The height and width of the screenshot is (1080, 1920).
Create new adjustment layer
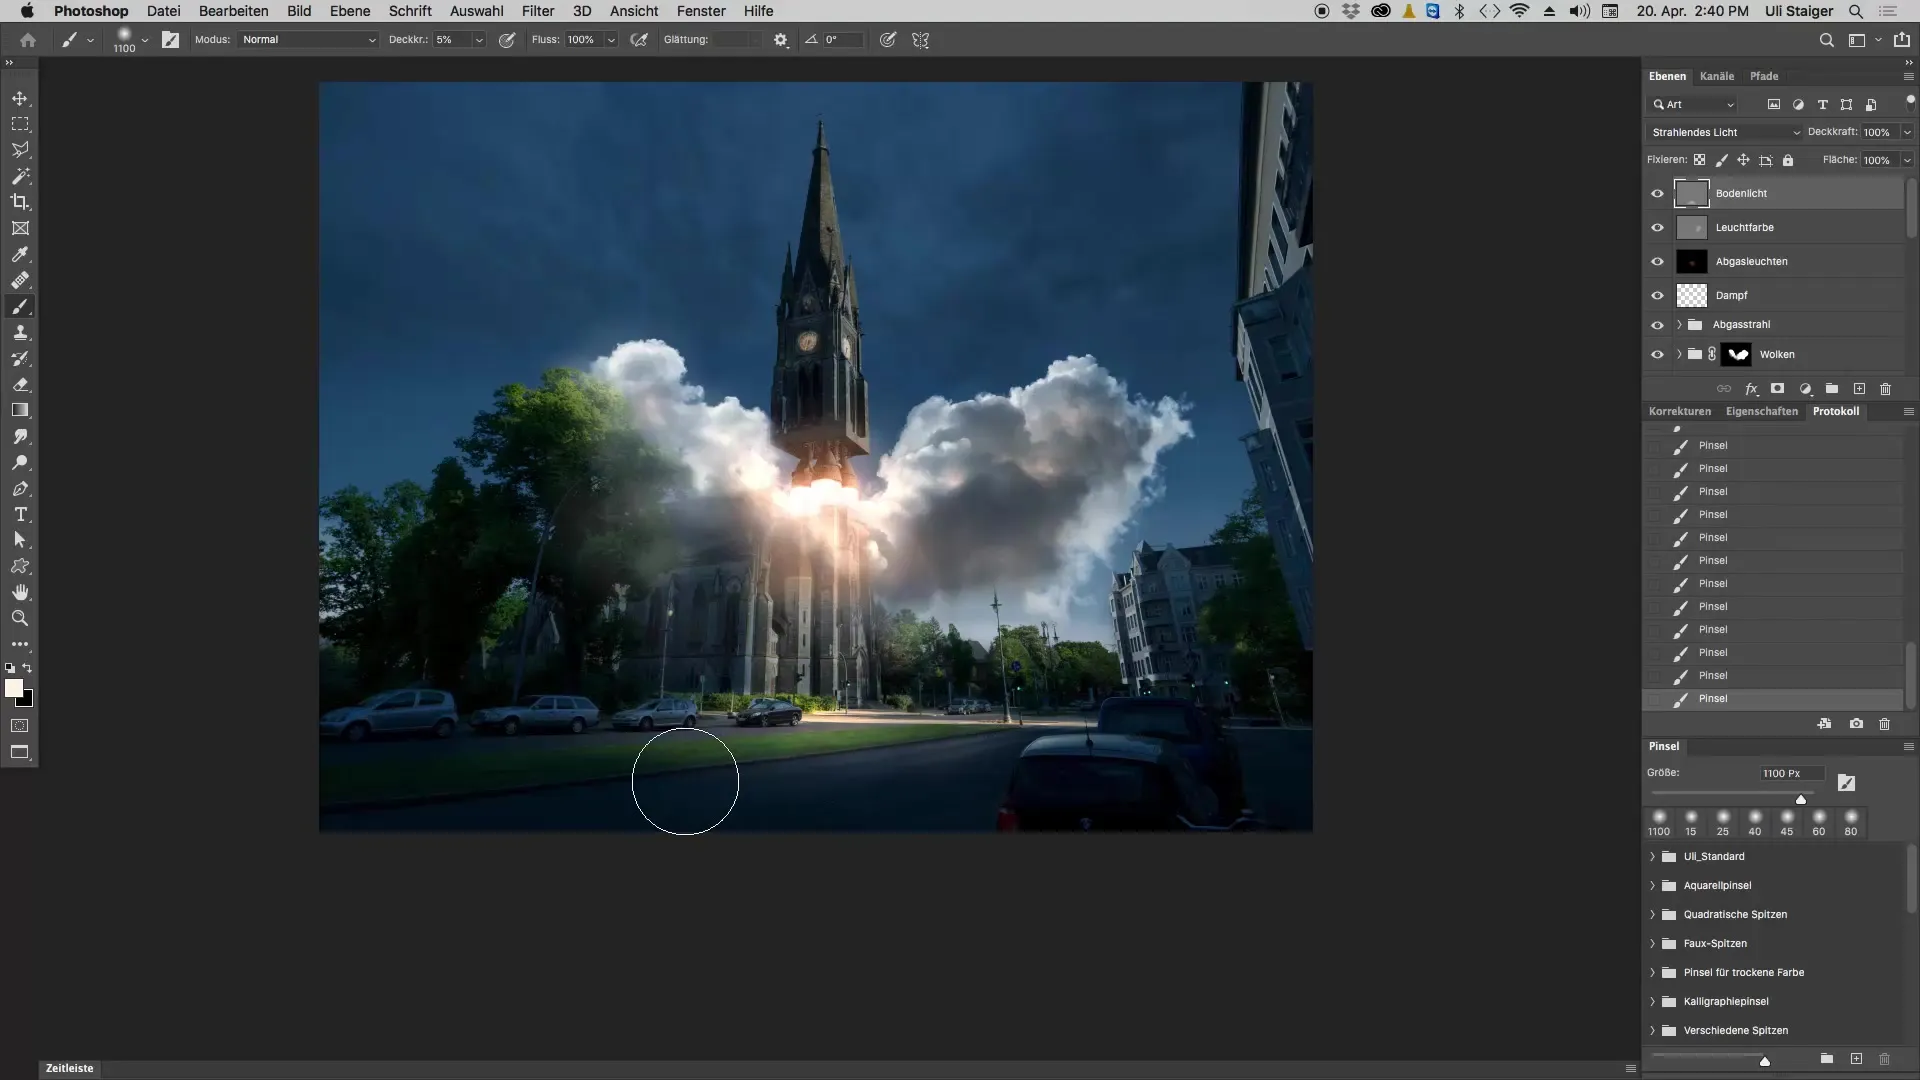(1805, 388)
